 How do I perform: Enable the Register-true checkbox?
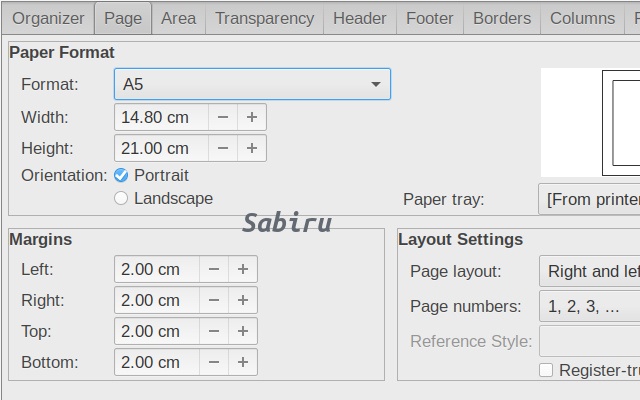pos(546,370)
